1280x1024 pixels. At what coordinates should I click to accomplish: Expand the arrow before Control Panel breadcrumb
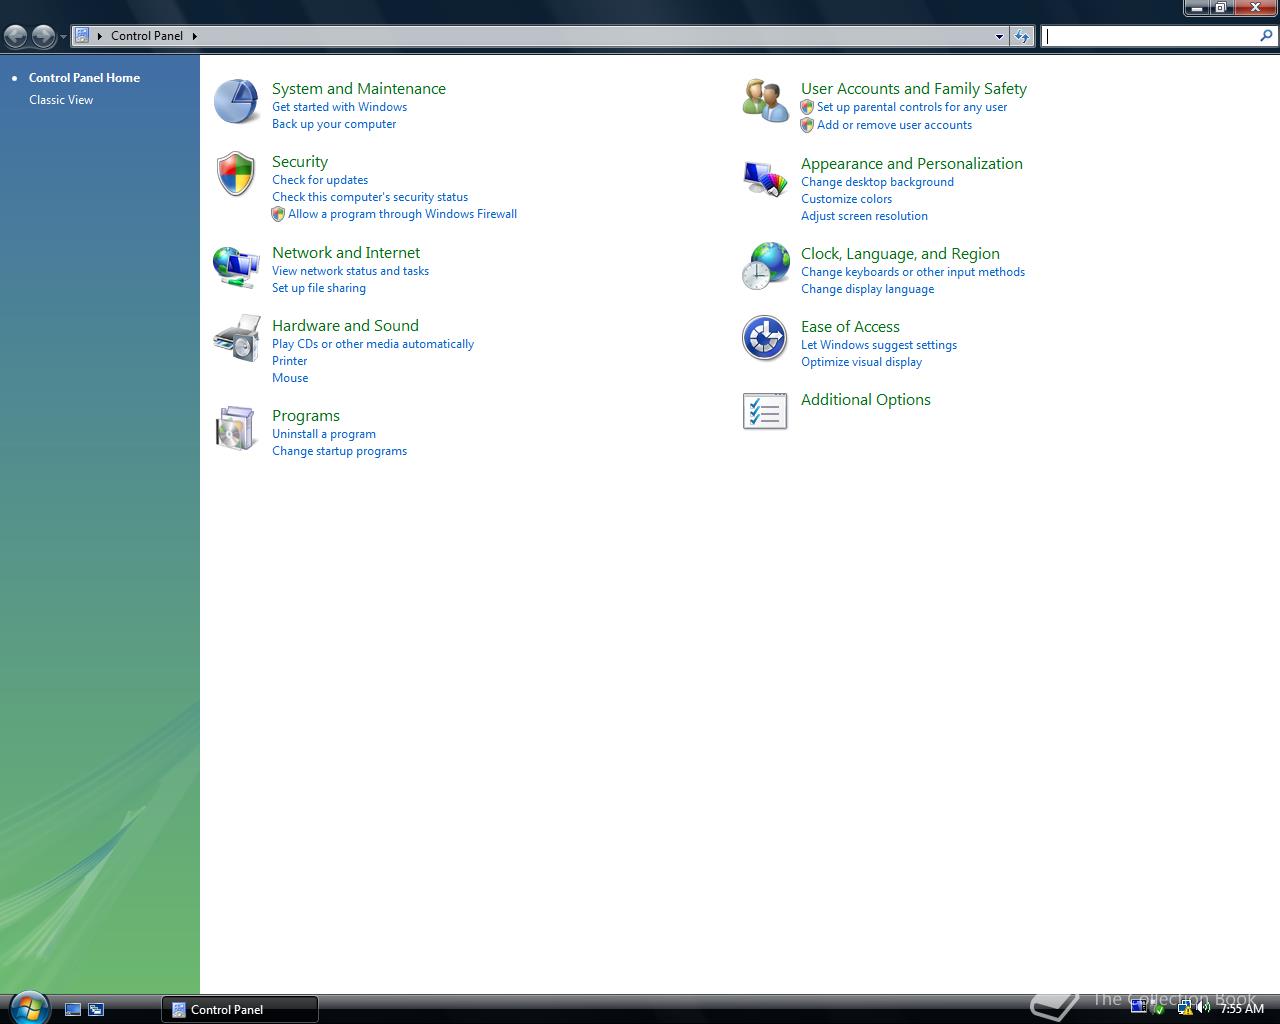pos(100,36)
